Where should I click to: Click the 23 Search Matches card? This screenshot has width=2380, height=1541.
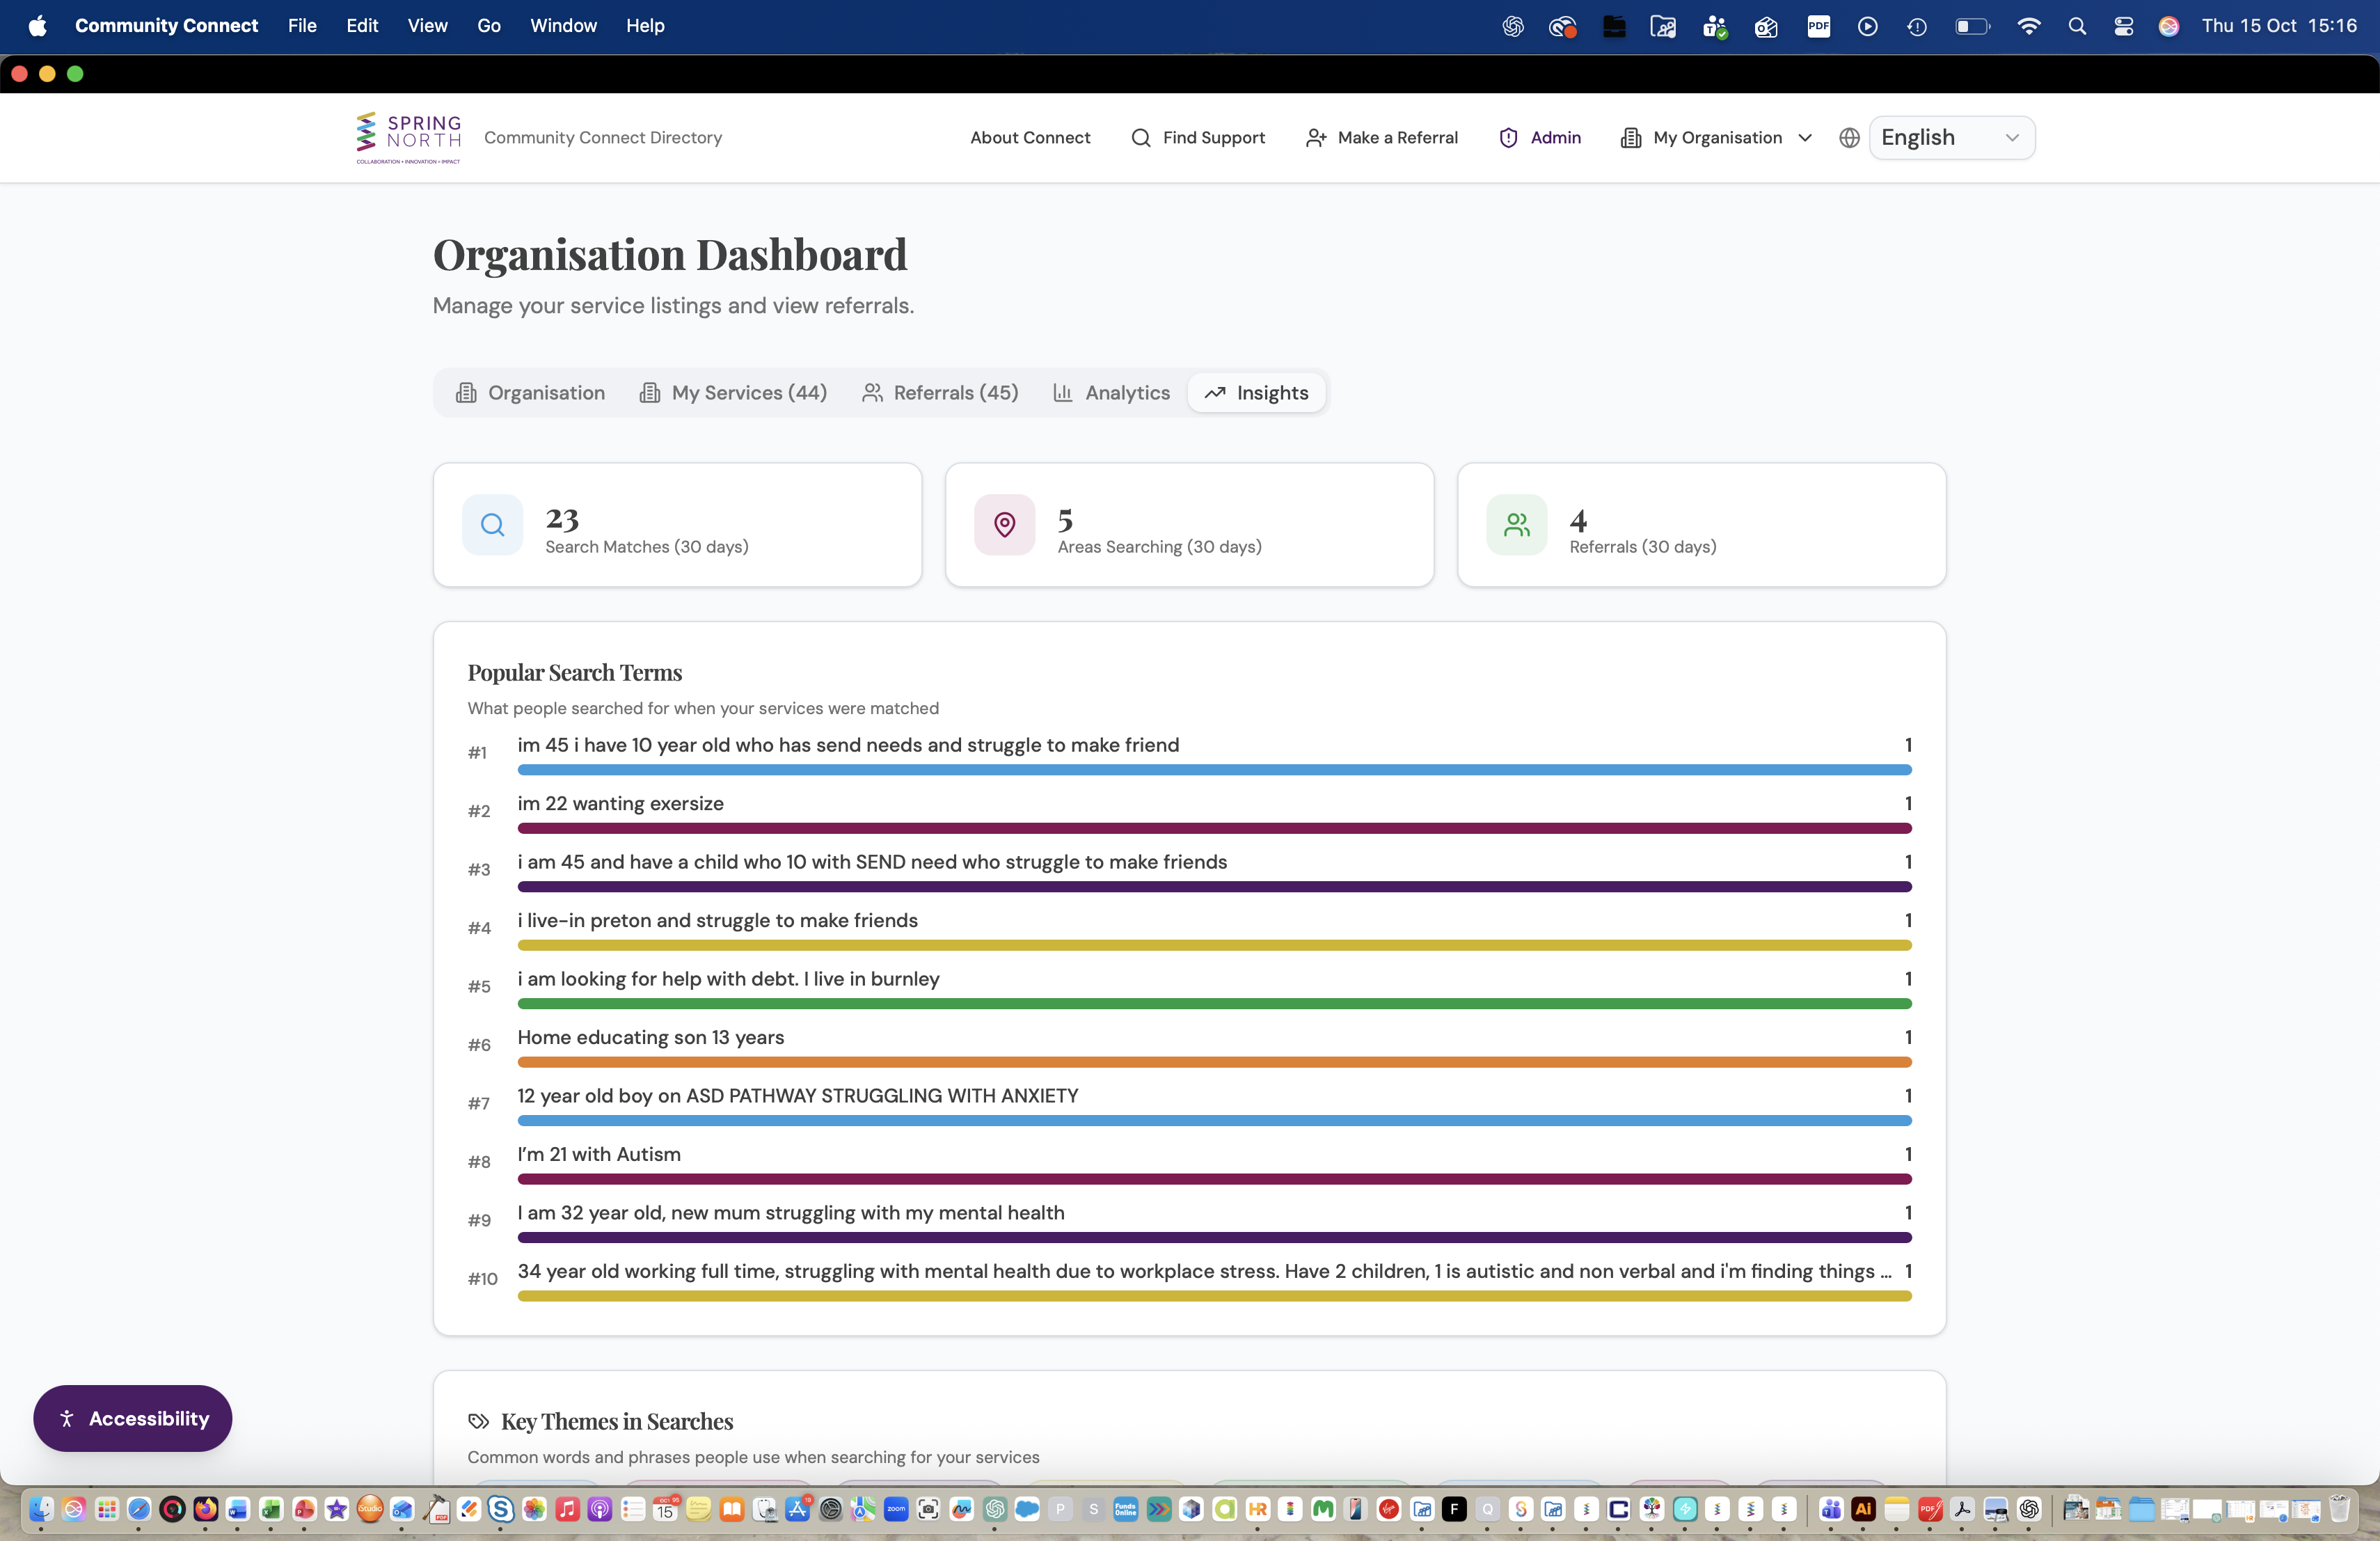click(677, 524)
